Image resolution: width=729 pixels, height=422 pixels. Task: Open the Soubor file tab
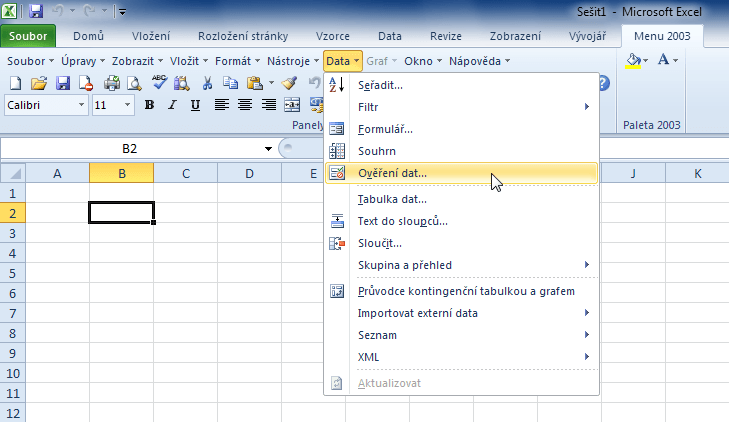tap(28, 36)
